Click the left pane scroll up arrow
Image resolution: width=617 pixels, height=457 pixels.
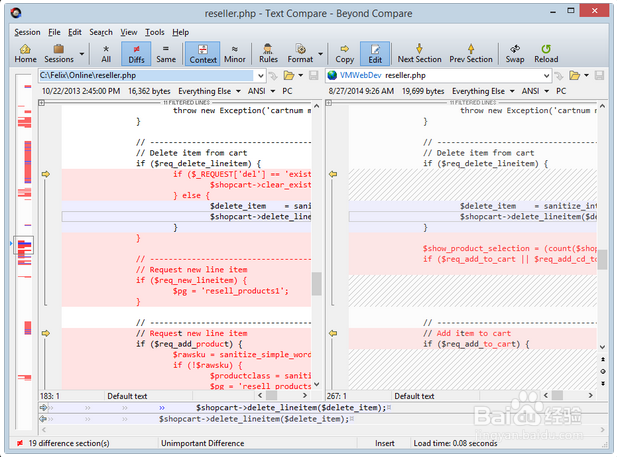coord(317,106)
